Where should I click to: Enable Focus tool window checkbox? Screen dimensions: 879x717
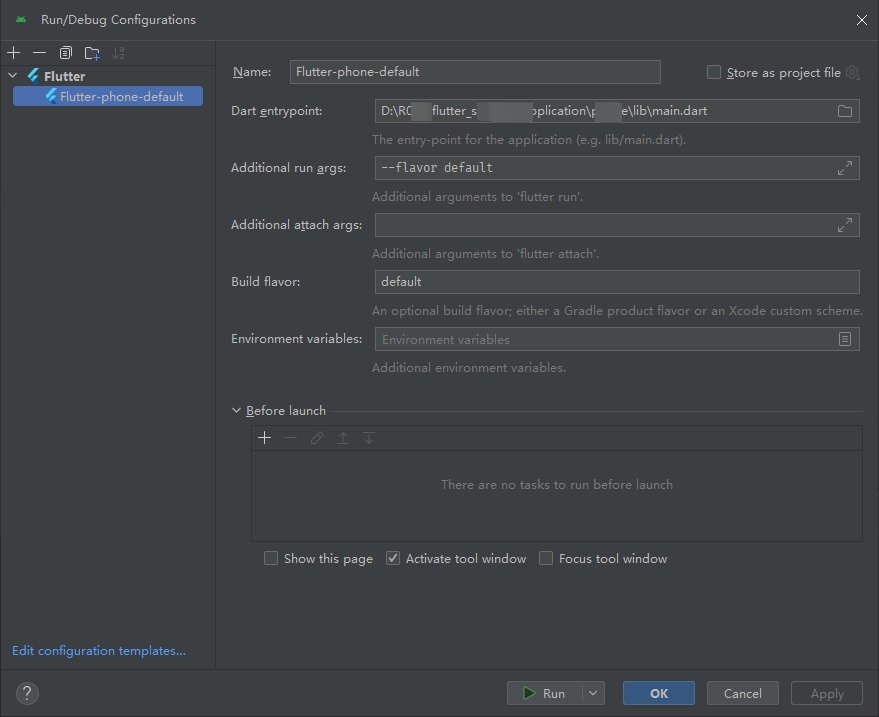pos(546,558)
